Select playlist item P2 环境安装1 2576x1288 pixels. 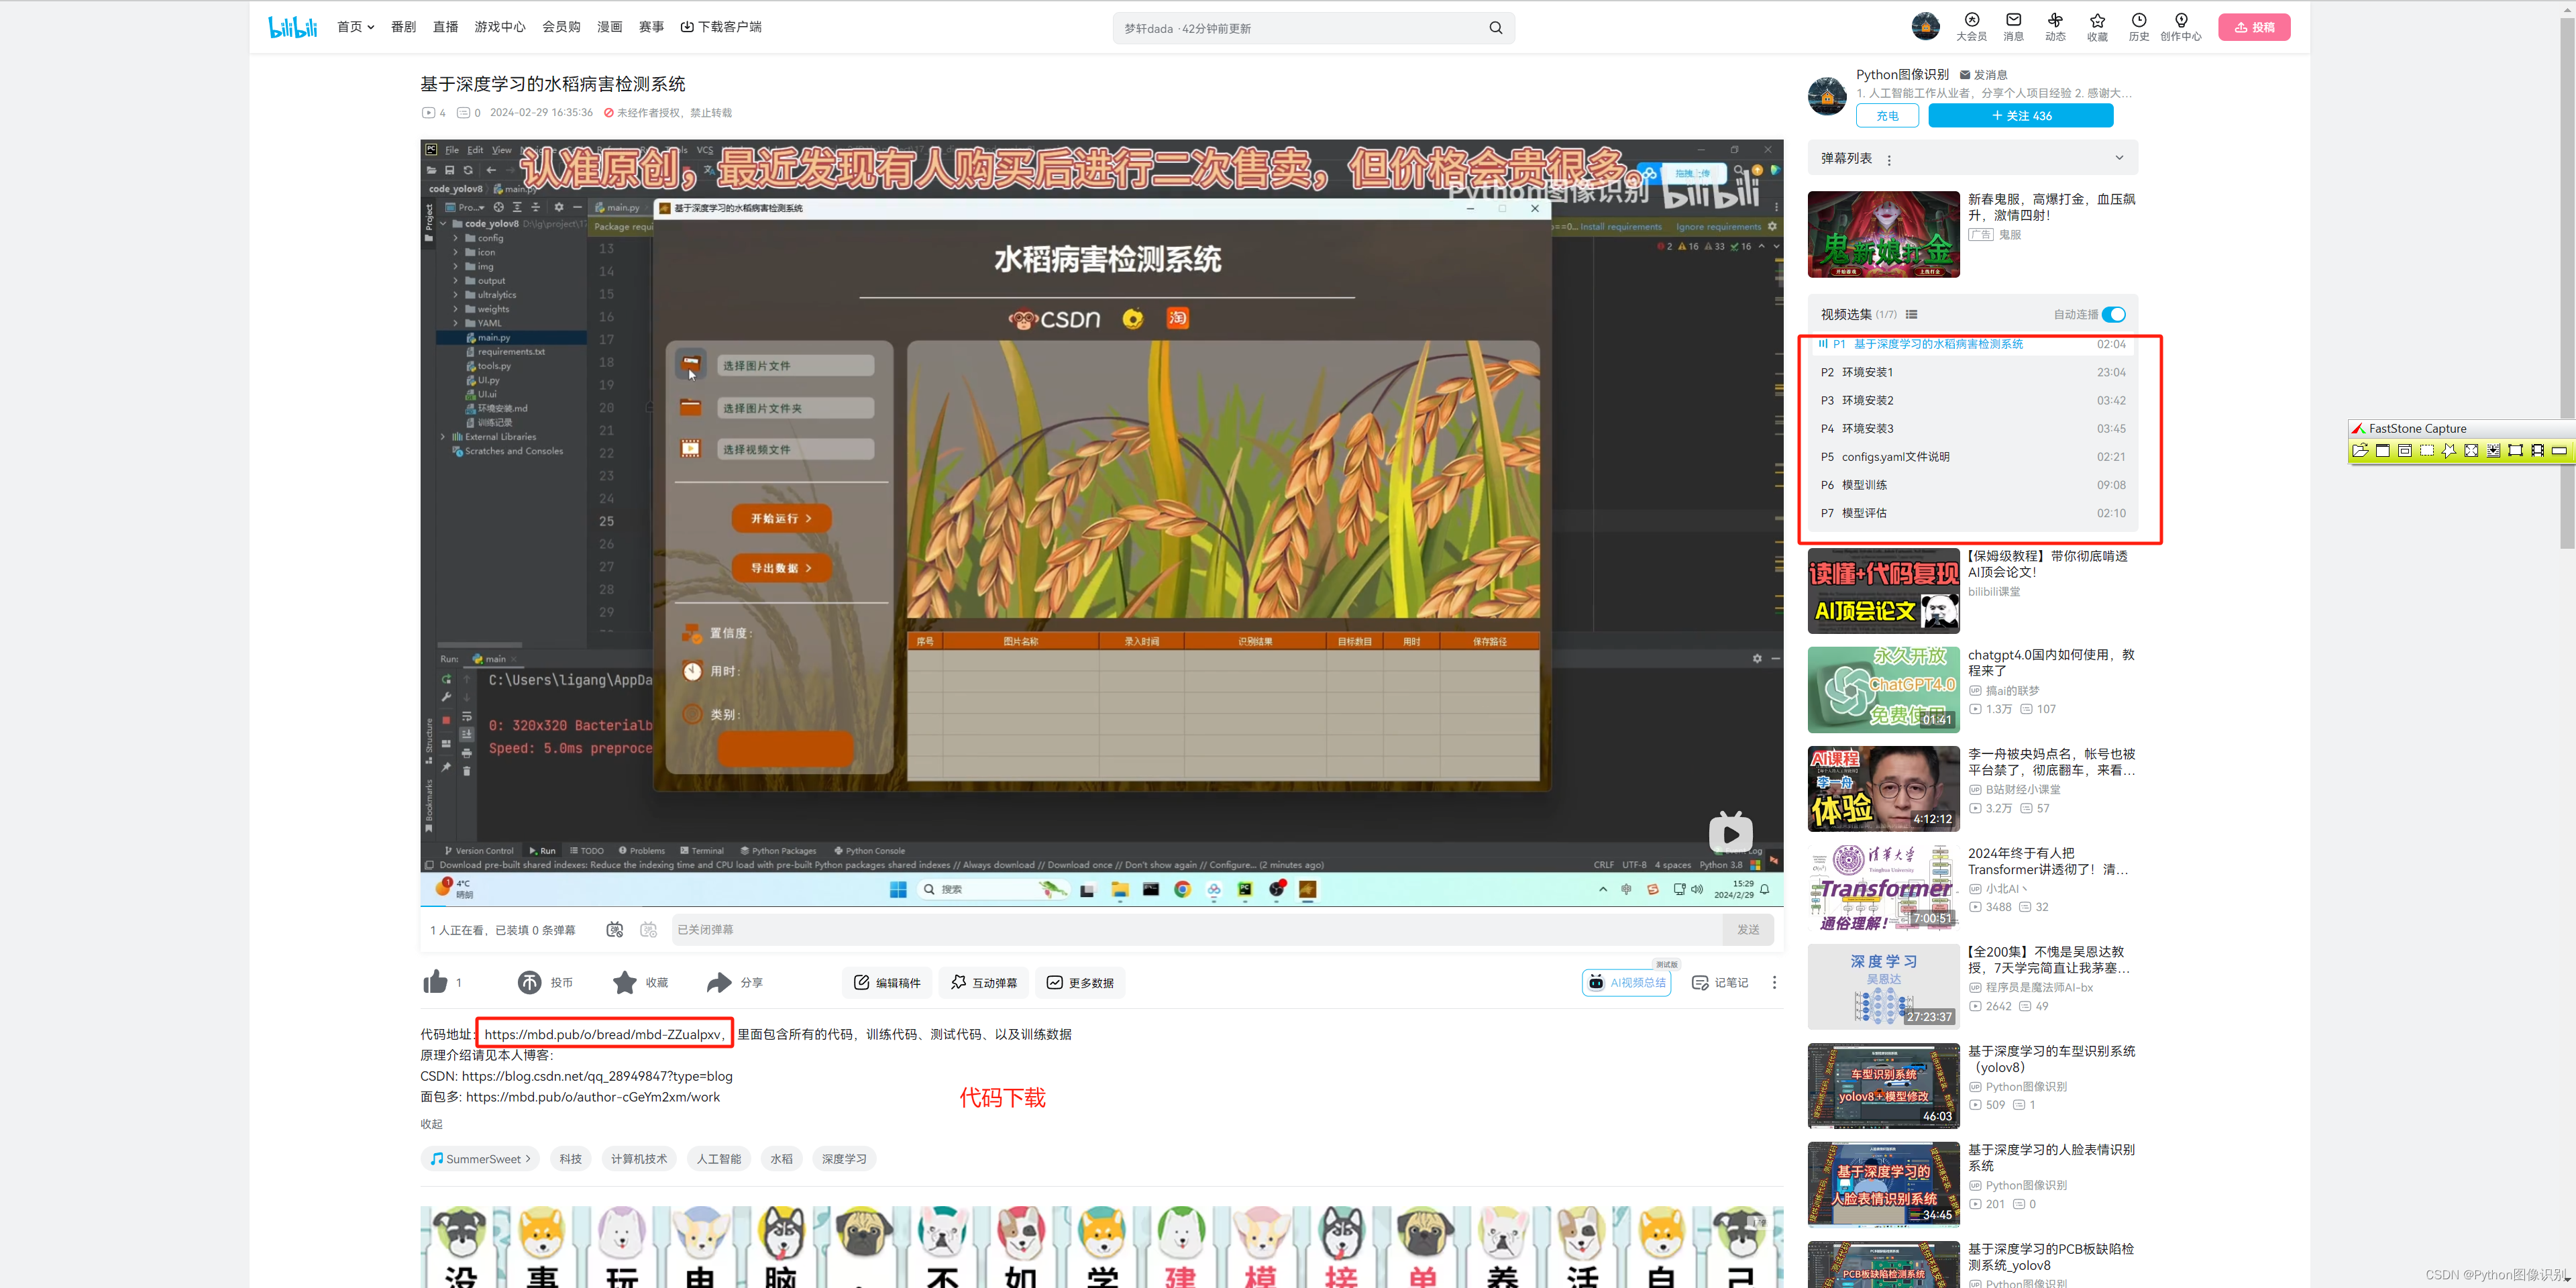pos(1973,373)
